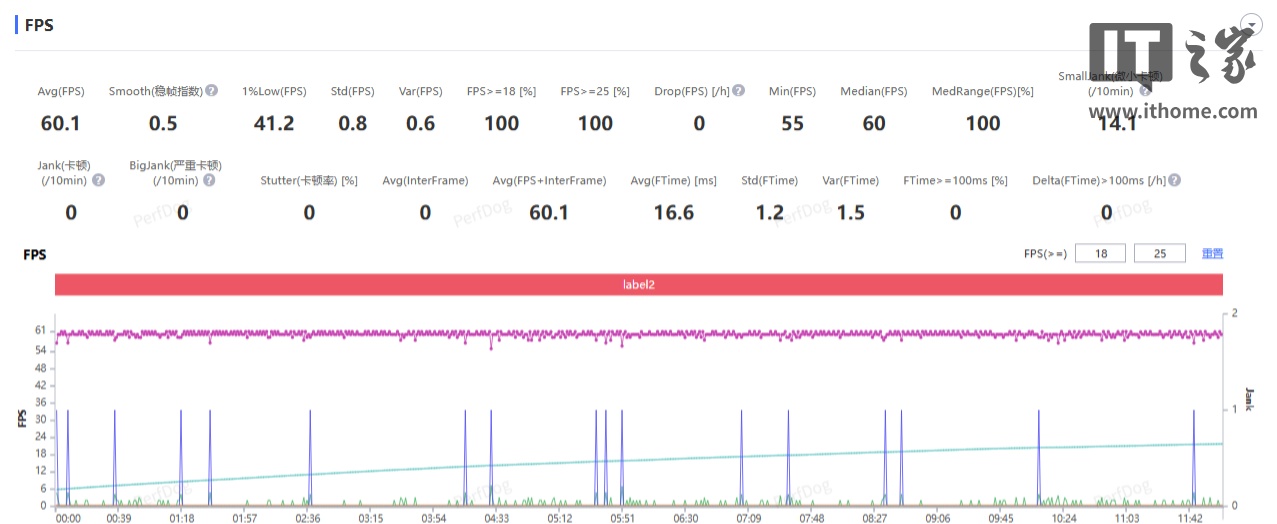Click the BigJank help icon
The image size is (1277, 524).
pyautogui.click(x=209, y=181)
